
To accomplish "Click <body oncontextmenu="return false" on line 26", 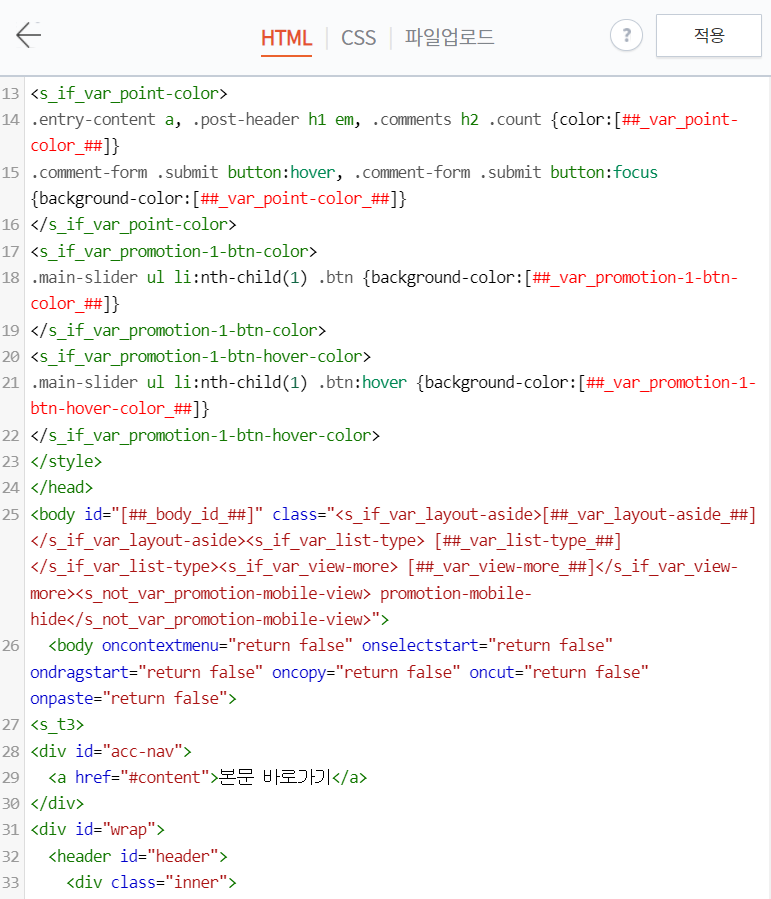I will [200, 646].
